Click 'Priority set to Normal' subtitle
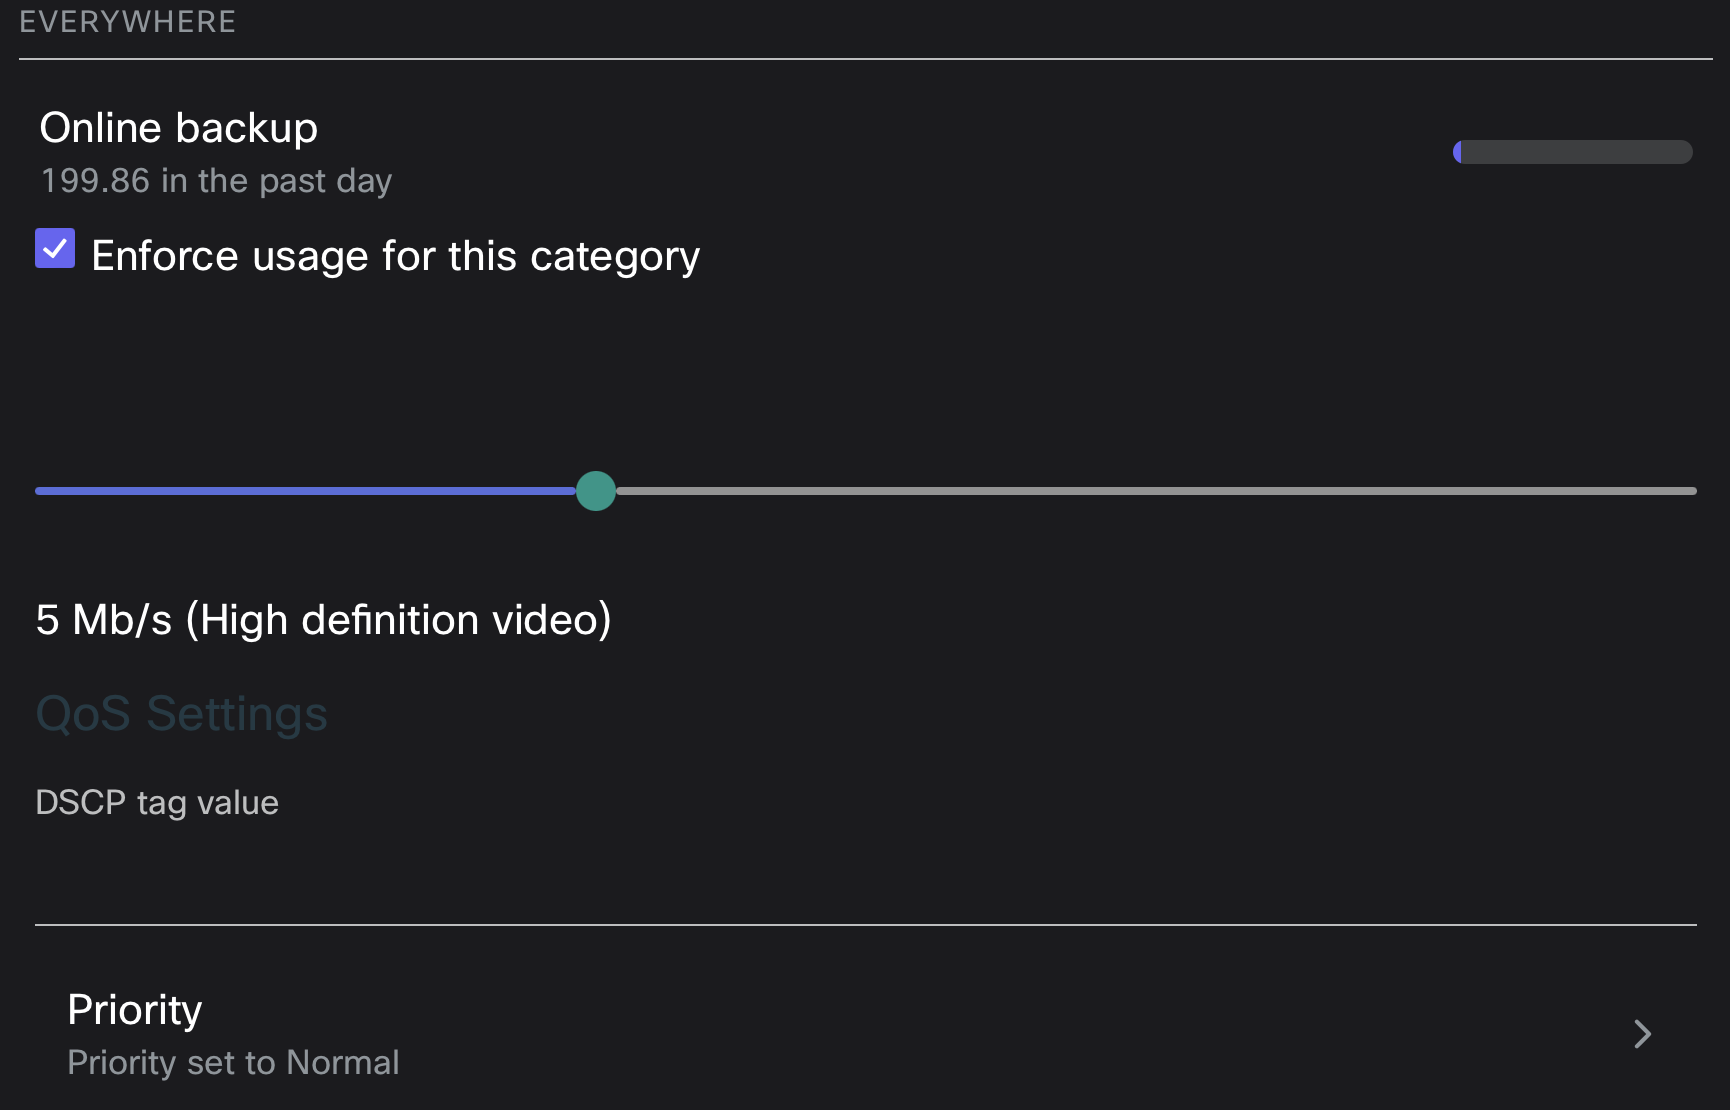 tap(233, 1062)
